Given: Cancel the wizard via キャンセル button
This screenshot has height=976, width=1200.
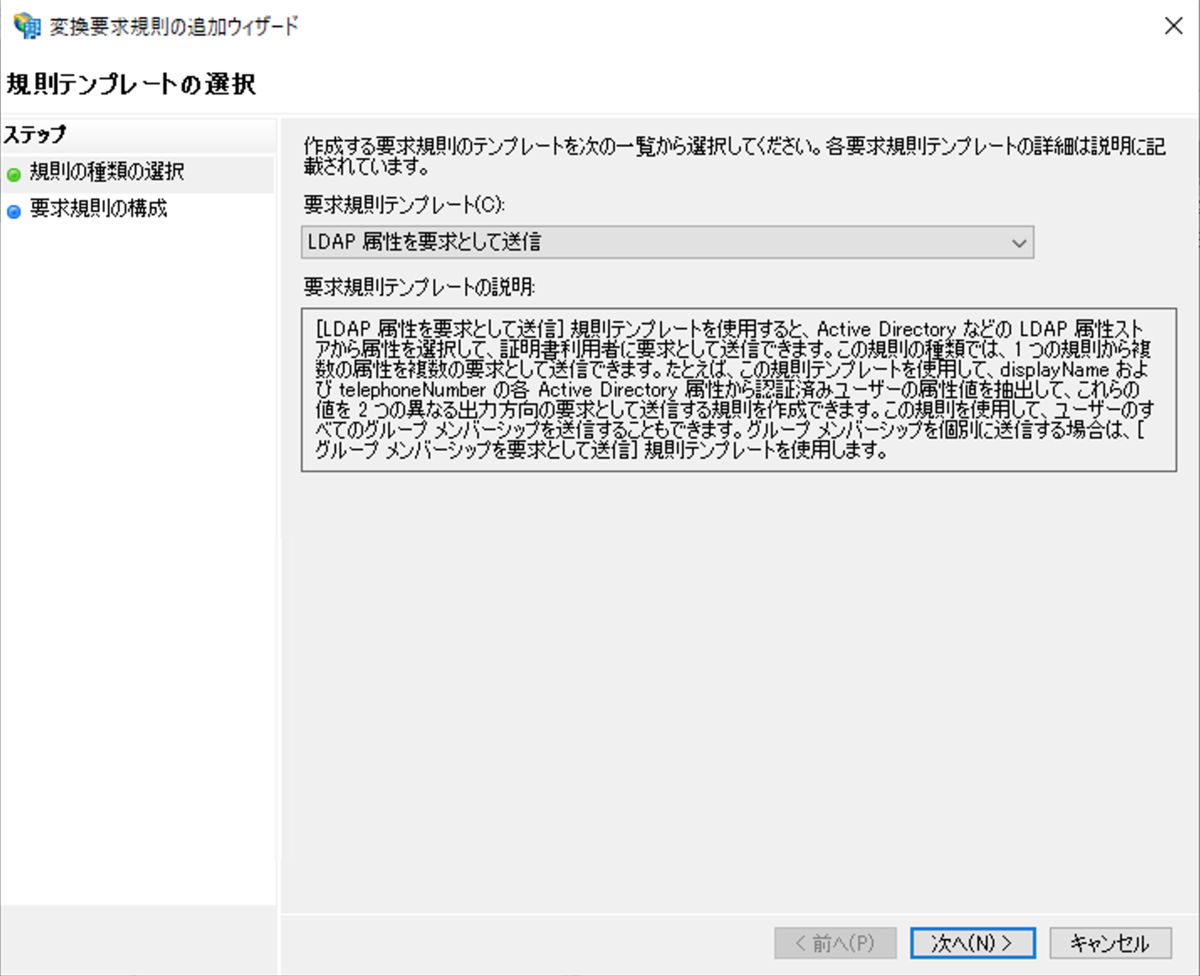Looking at the screenshot, I should click(x=1110, y=942).
